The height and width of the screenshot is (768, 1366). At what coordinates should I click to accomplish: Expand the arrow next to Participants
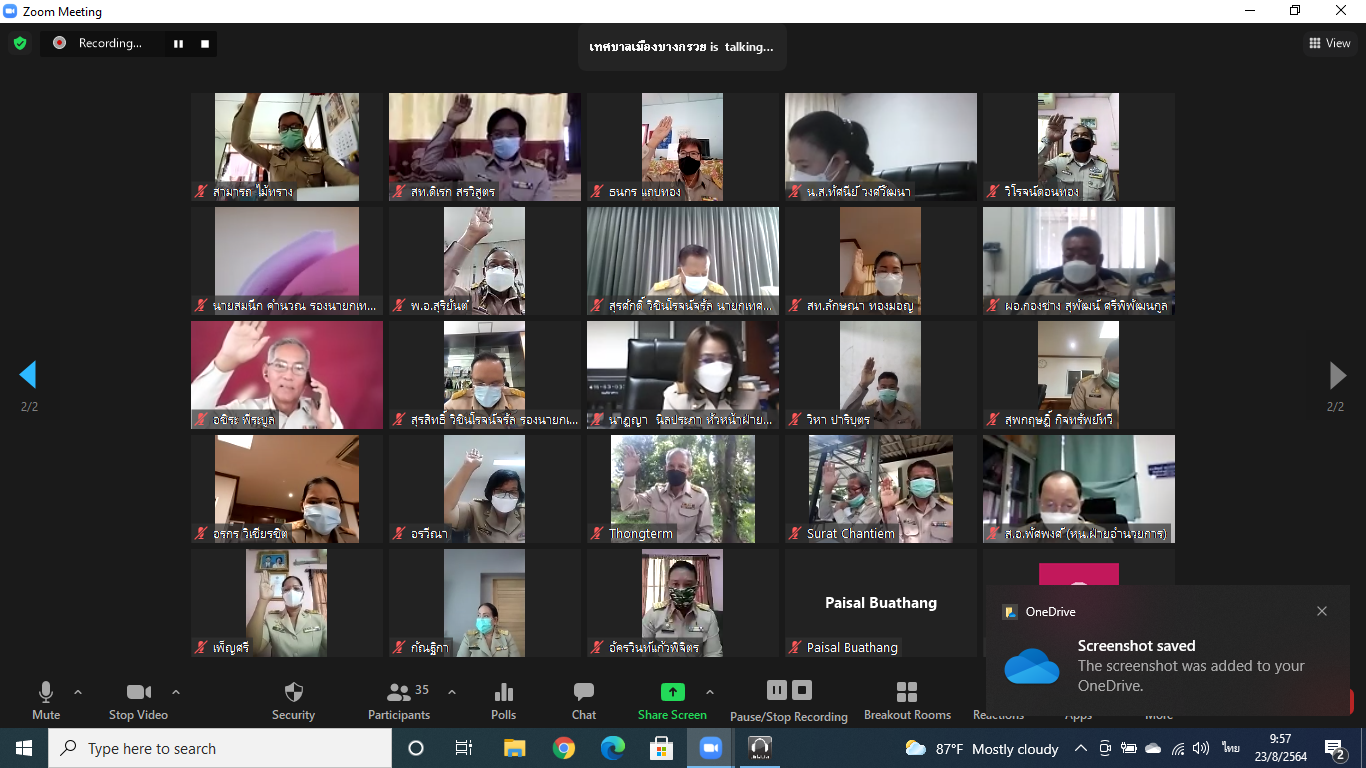pyautogui.click(x=451, y=692)
